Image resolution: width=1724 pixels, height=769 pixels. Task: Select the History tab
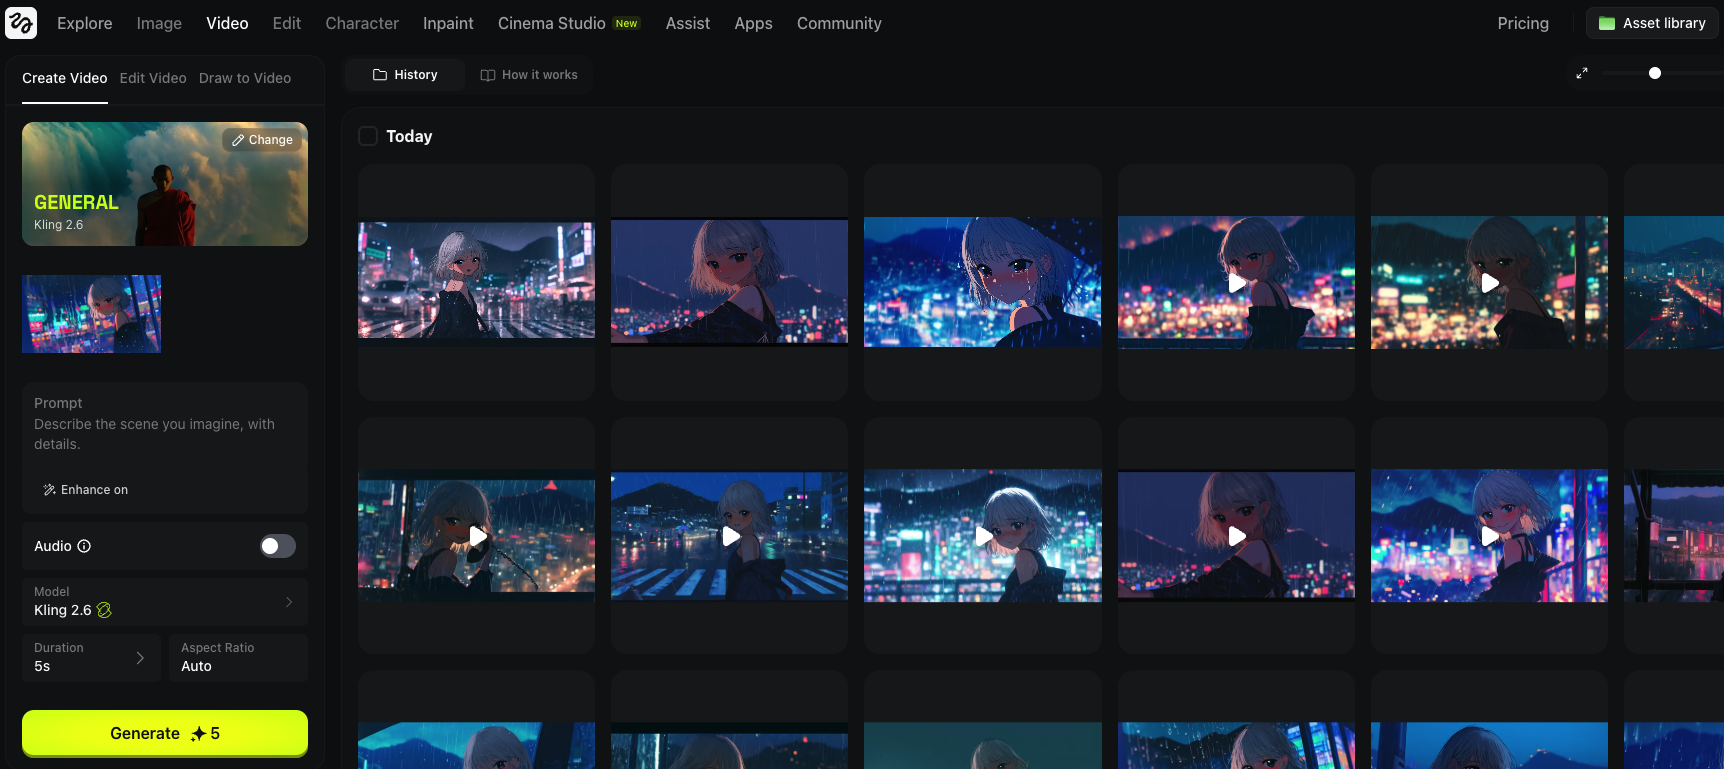[x=405, y=75]
